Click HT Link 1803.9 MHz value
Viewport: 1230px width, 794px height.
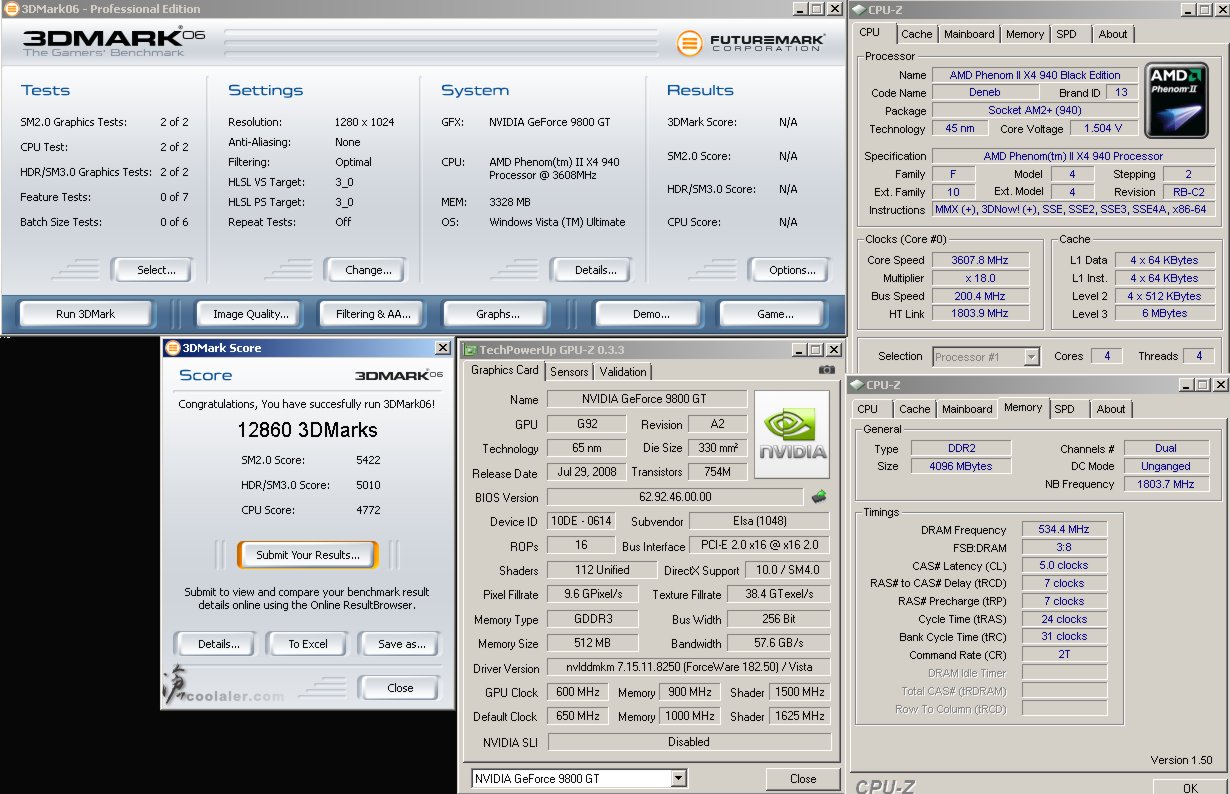coord(979,314)
